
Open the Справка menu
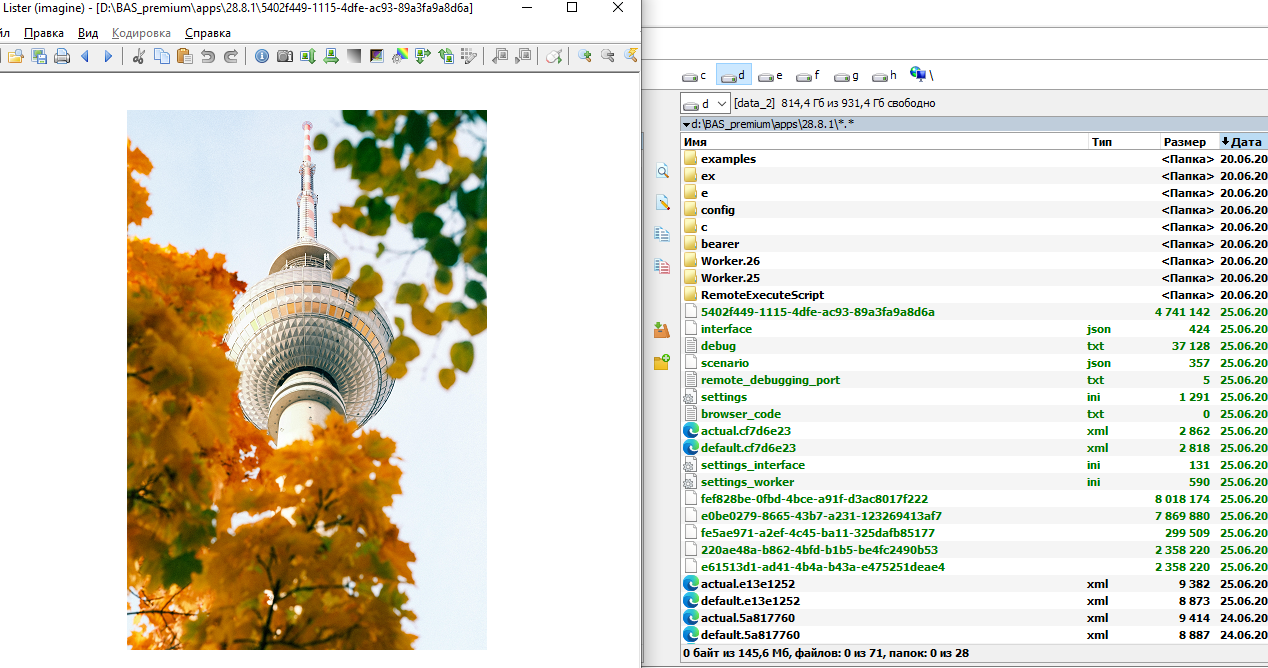click(x=207, y=33)
